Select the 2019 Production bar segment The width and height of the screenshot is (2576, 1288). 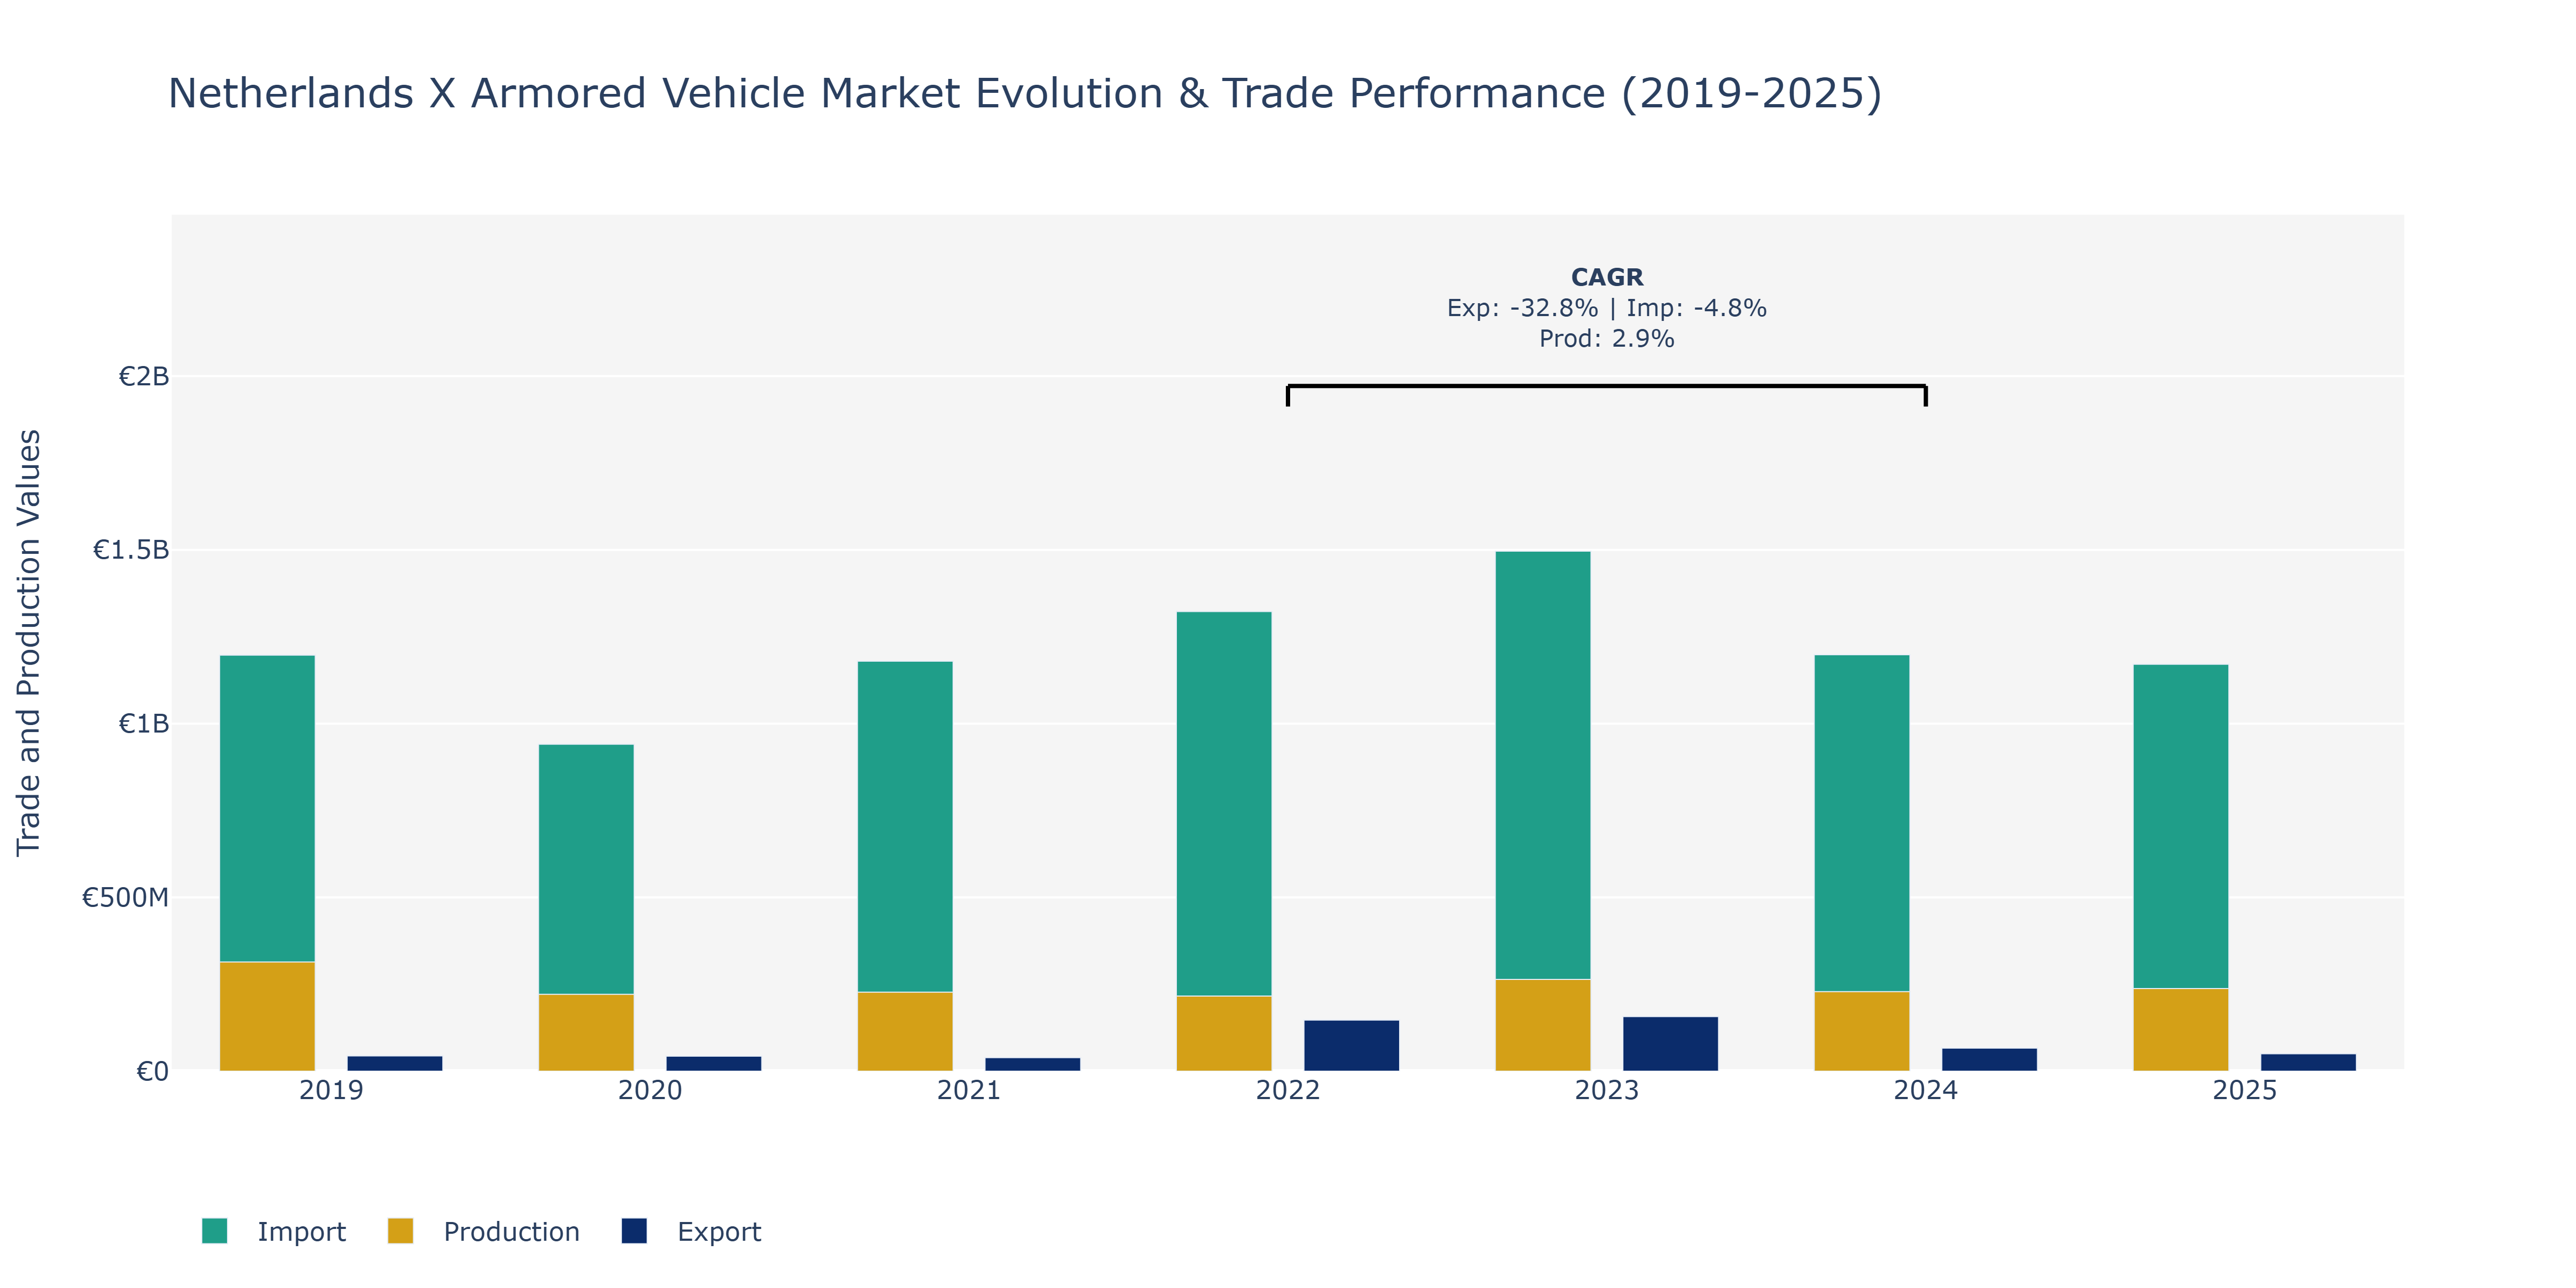point(267,1016)
